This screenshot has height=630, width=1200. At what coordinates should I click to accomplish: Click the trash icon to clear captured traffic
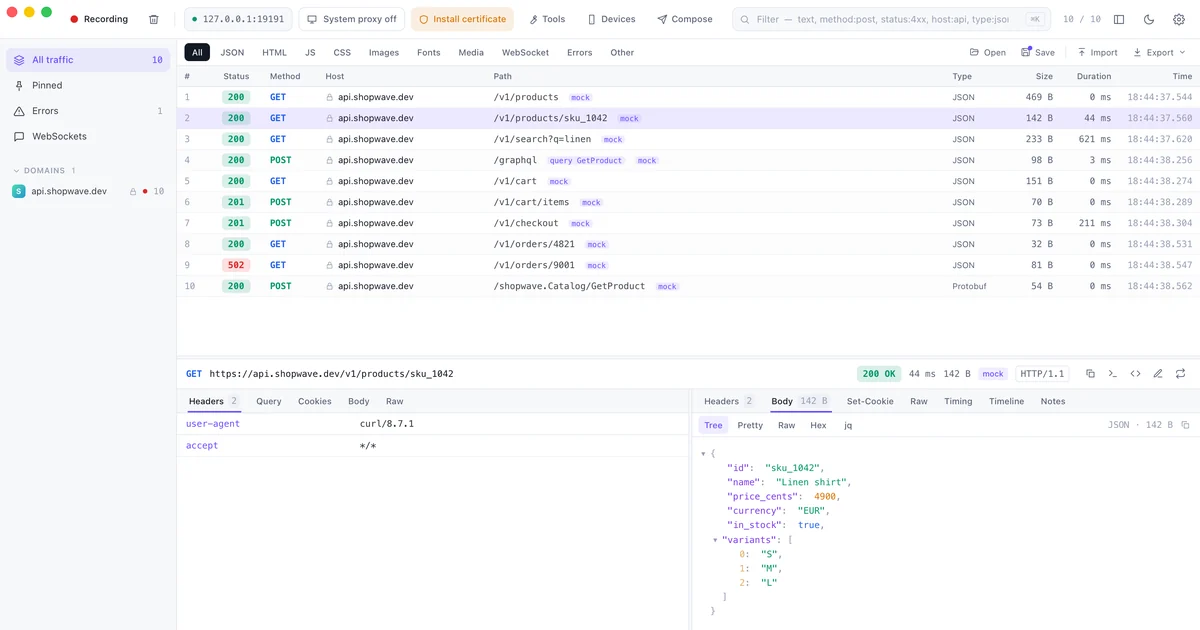point(153,19)
